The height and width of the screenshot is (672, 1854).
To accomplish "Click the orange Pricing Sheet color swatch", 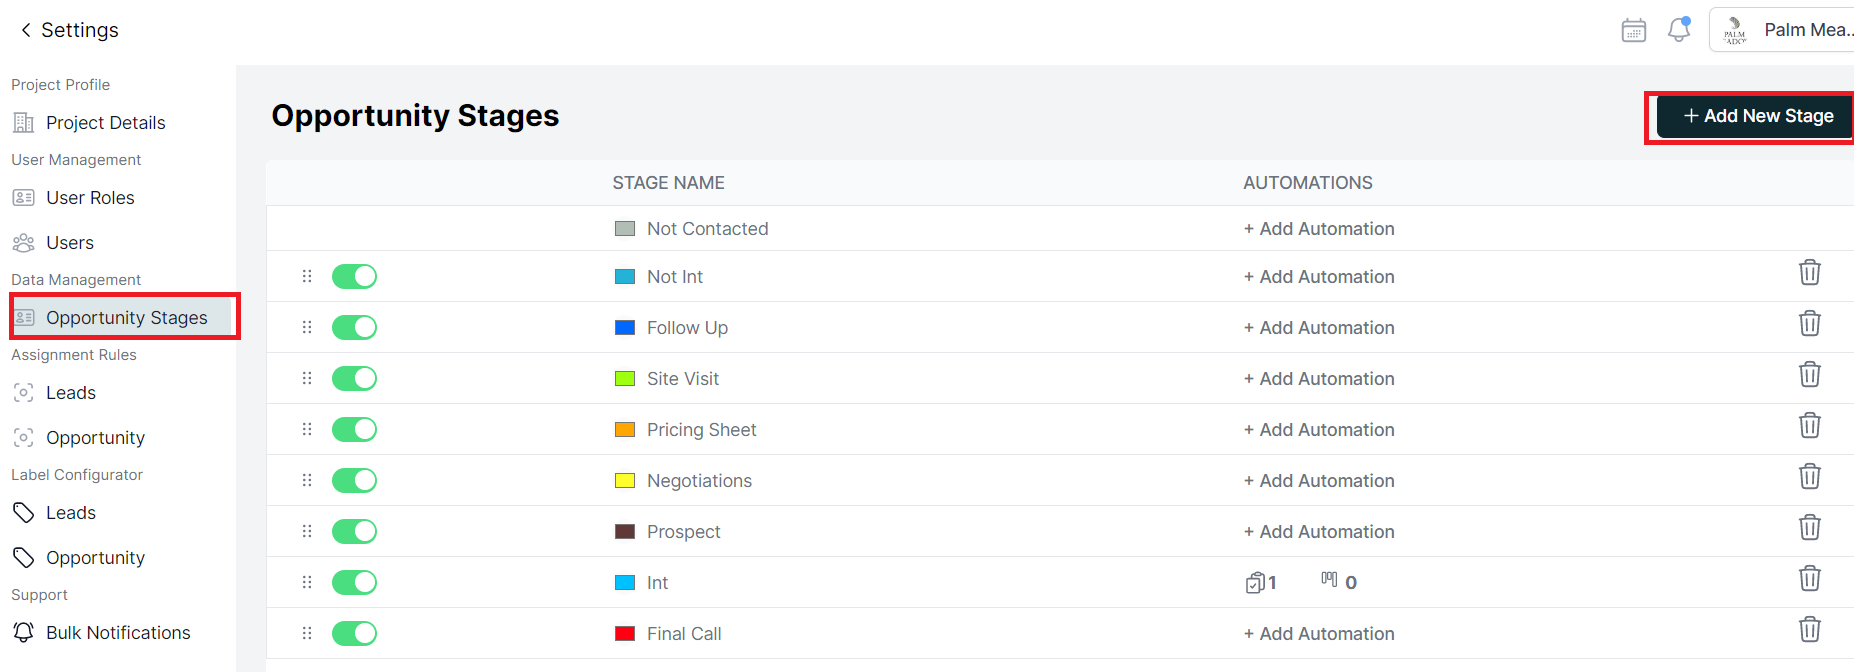I will [x=625, y=430].
